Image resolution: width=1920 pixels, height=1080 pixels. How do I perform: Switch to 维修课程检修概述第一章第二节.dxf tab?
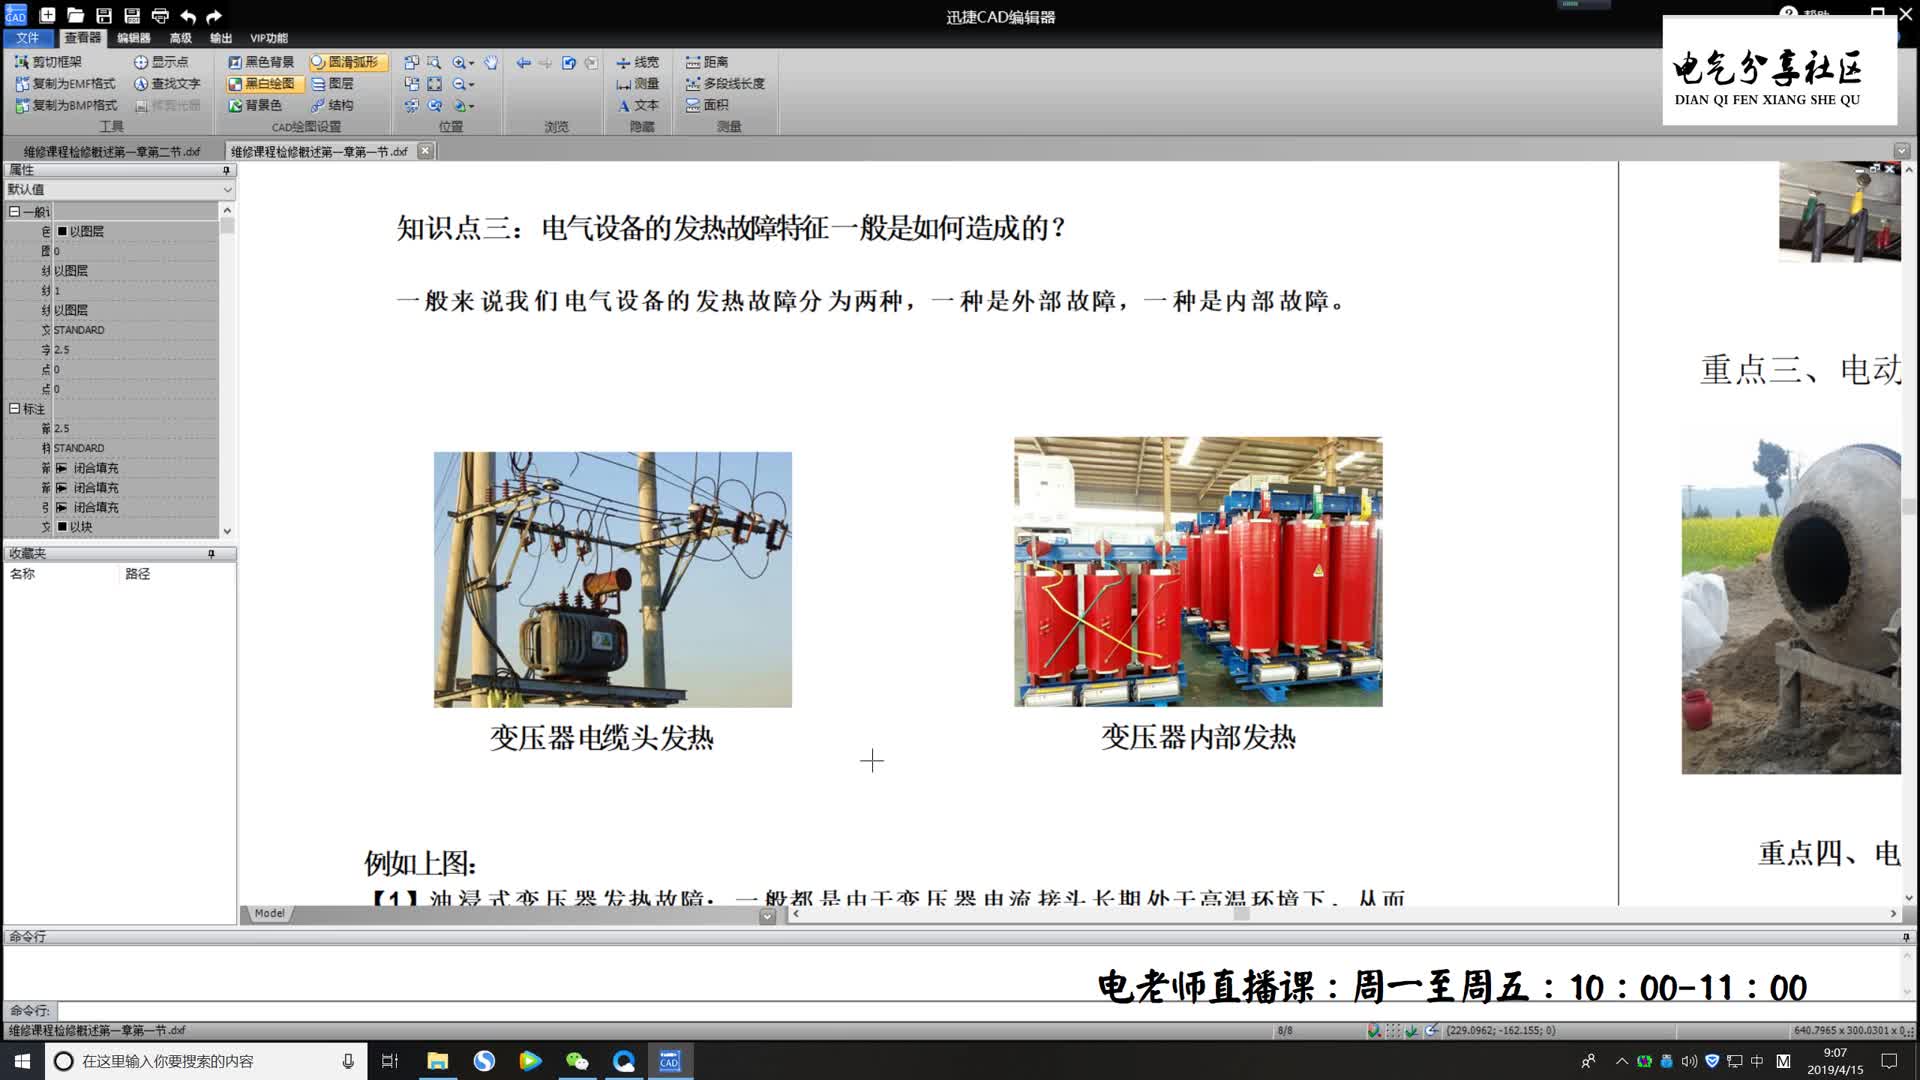[x=112, y=152]
